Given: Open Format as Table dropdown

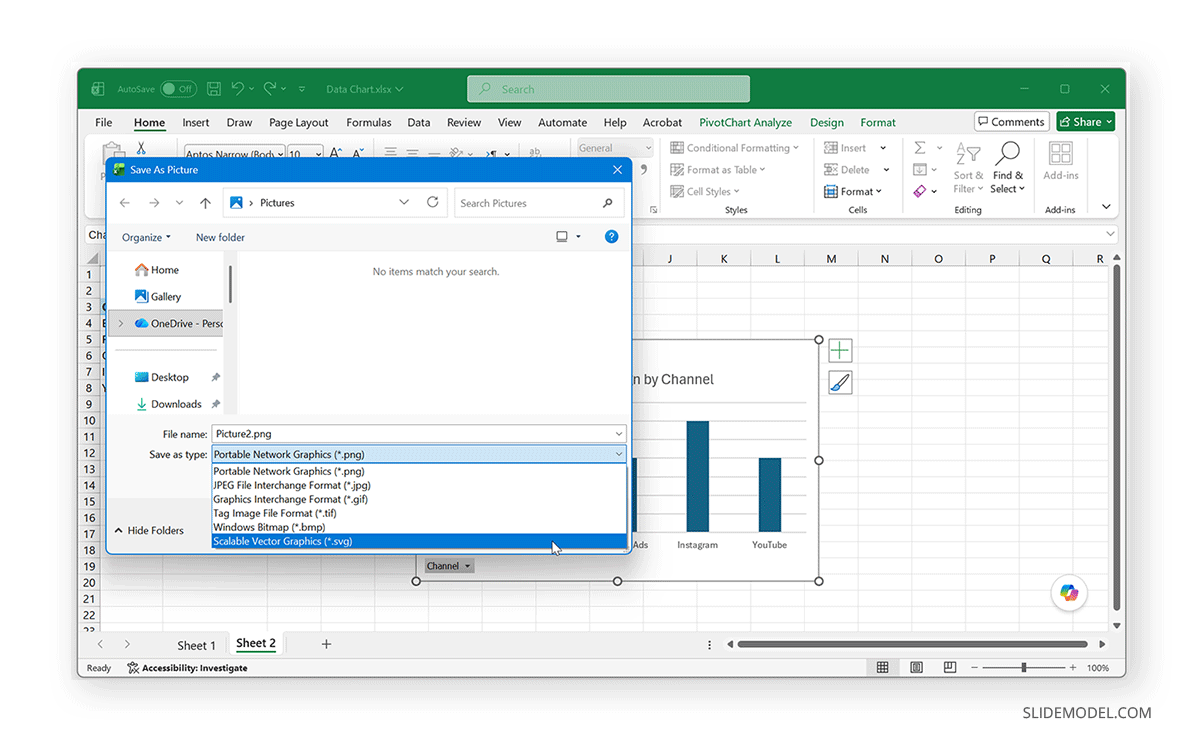Looking at the screenshot, I should click(x=718, y=170).
